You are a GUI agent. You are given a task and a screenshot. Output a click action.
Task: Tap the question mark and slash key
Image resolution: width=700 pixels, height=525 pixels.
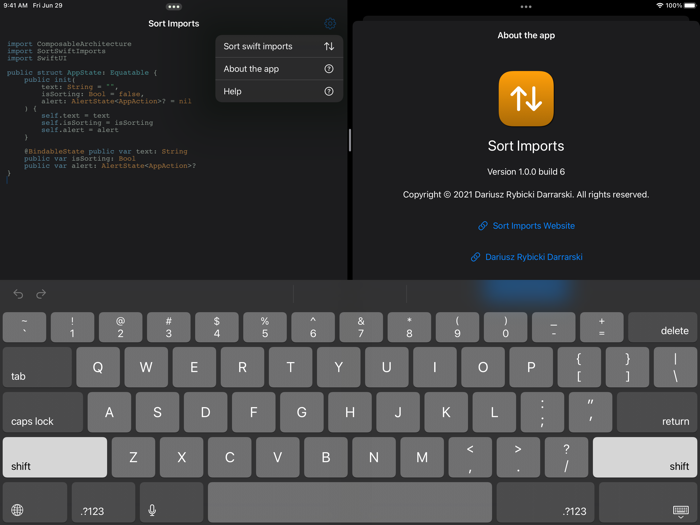pyautogui.click(x=566, y=457)
